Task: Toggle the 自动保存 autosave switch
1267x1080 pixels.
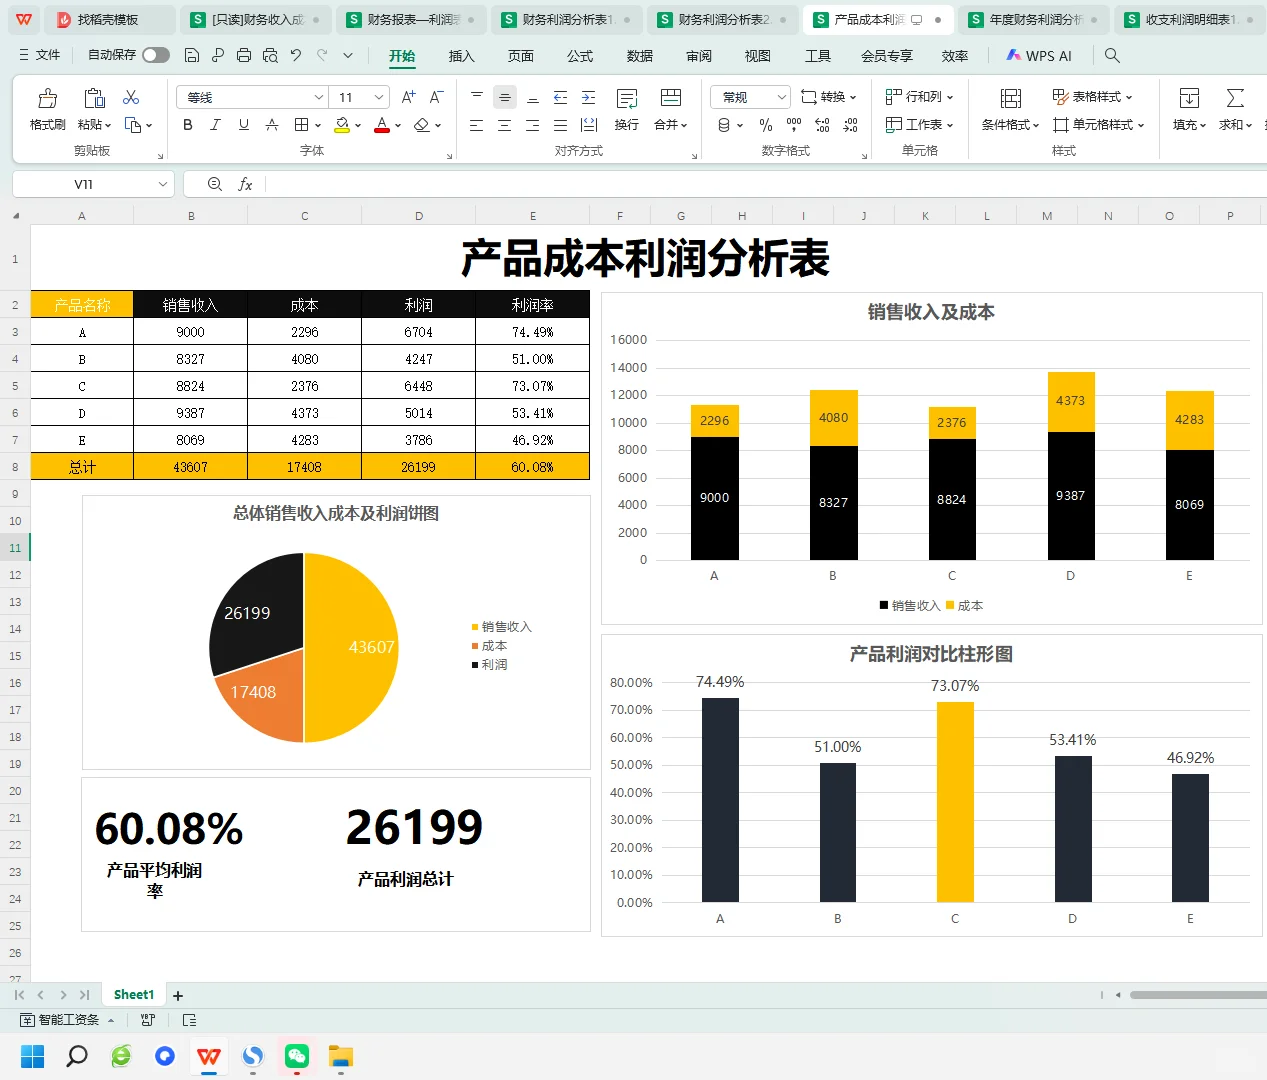Action: point(156,55)
